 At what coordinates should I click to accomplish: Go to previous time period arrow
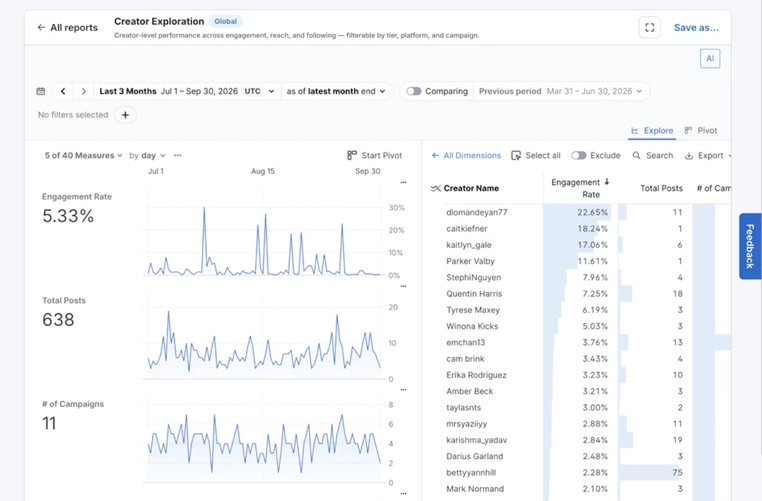63,91
